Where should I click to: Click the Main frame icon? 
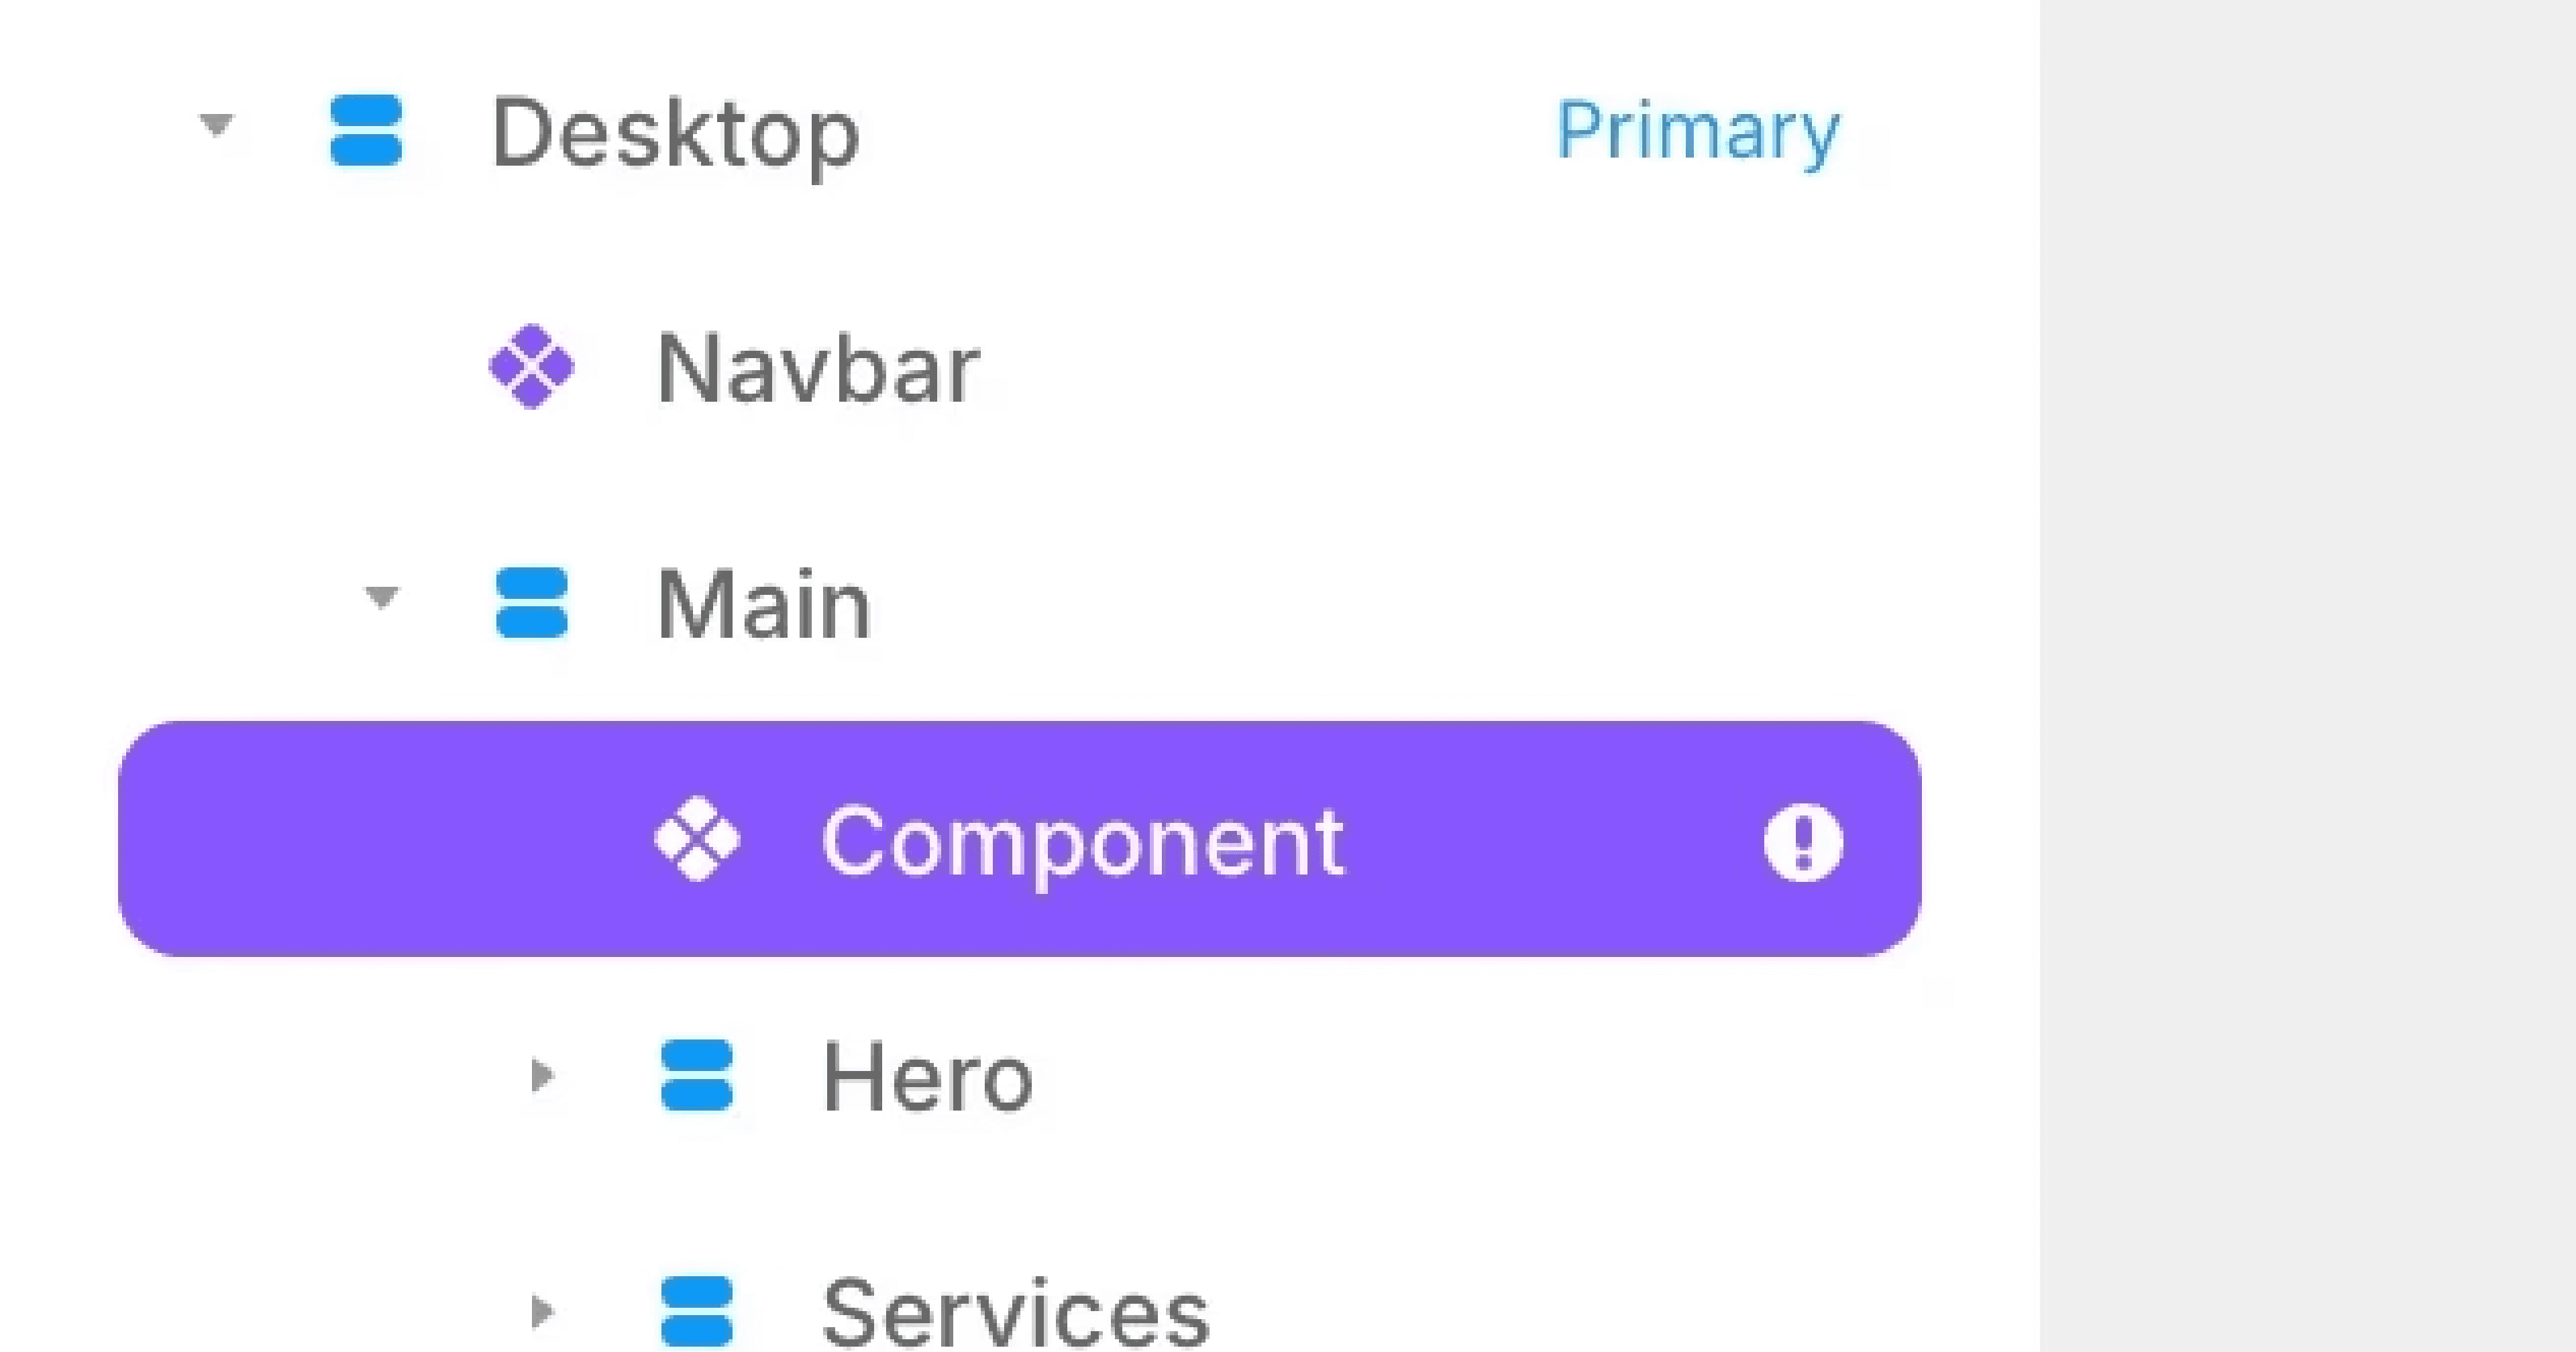(x=532, y=601)
